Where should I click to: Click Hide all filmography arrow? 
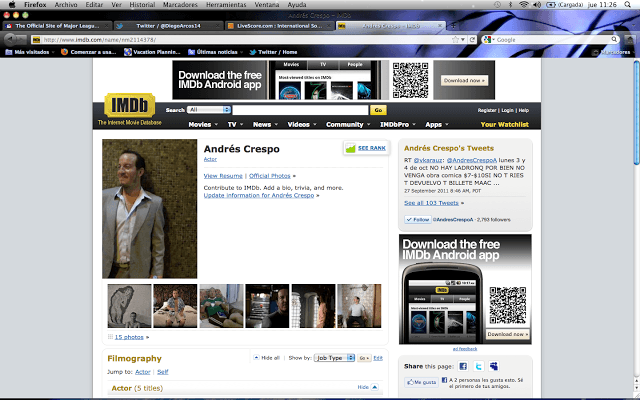pyautogui.click(x=256, y=358)
